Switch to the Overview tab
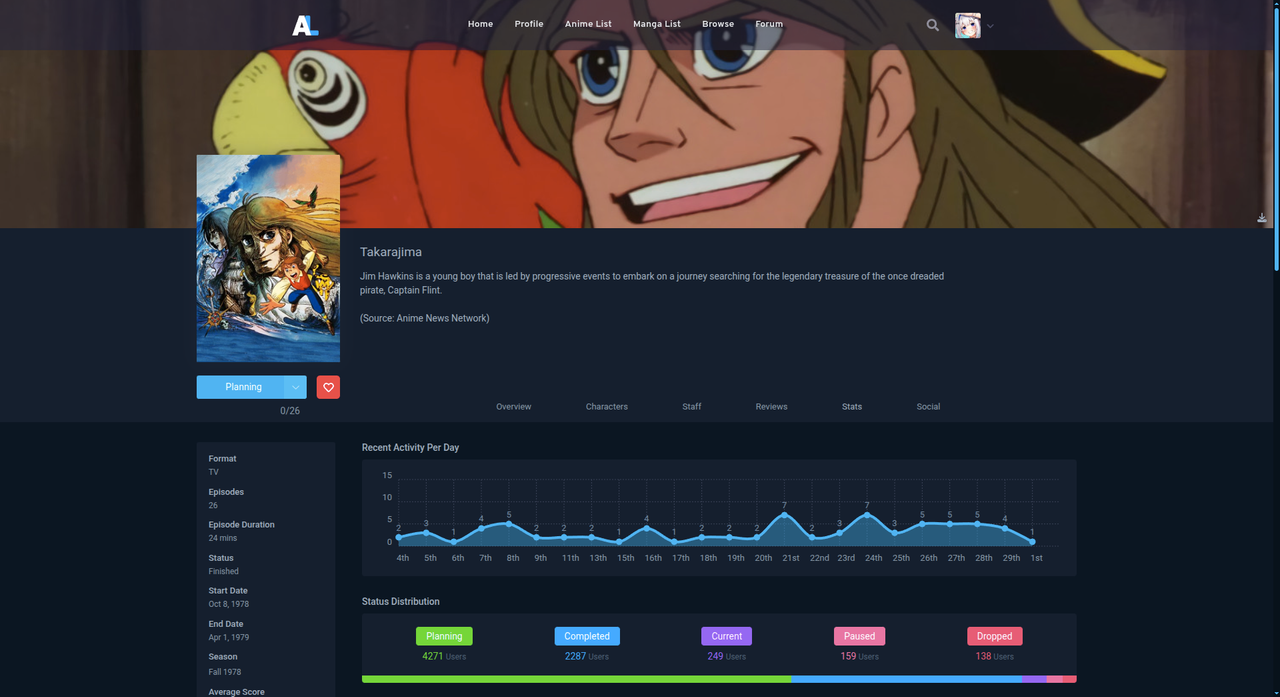Screen dimensions: 1280x697 point(514,407)
